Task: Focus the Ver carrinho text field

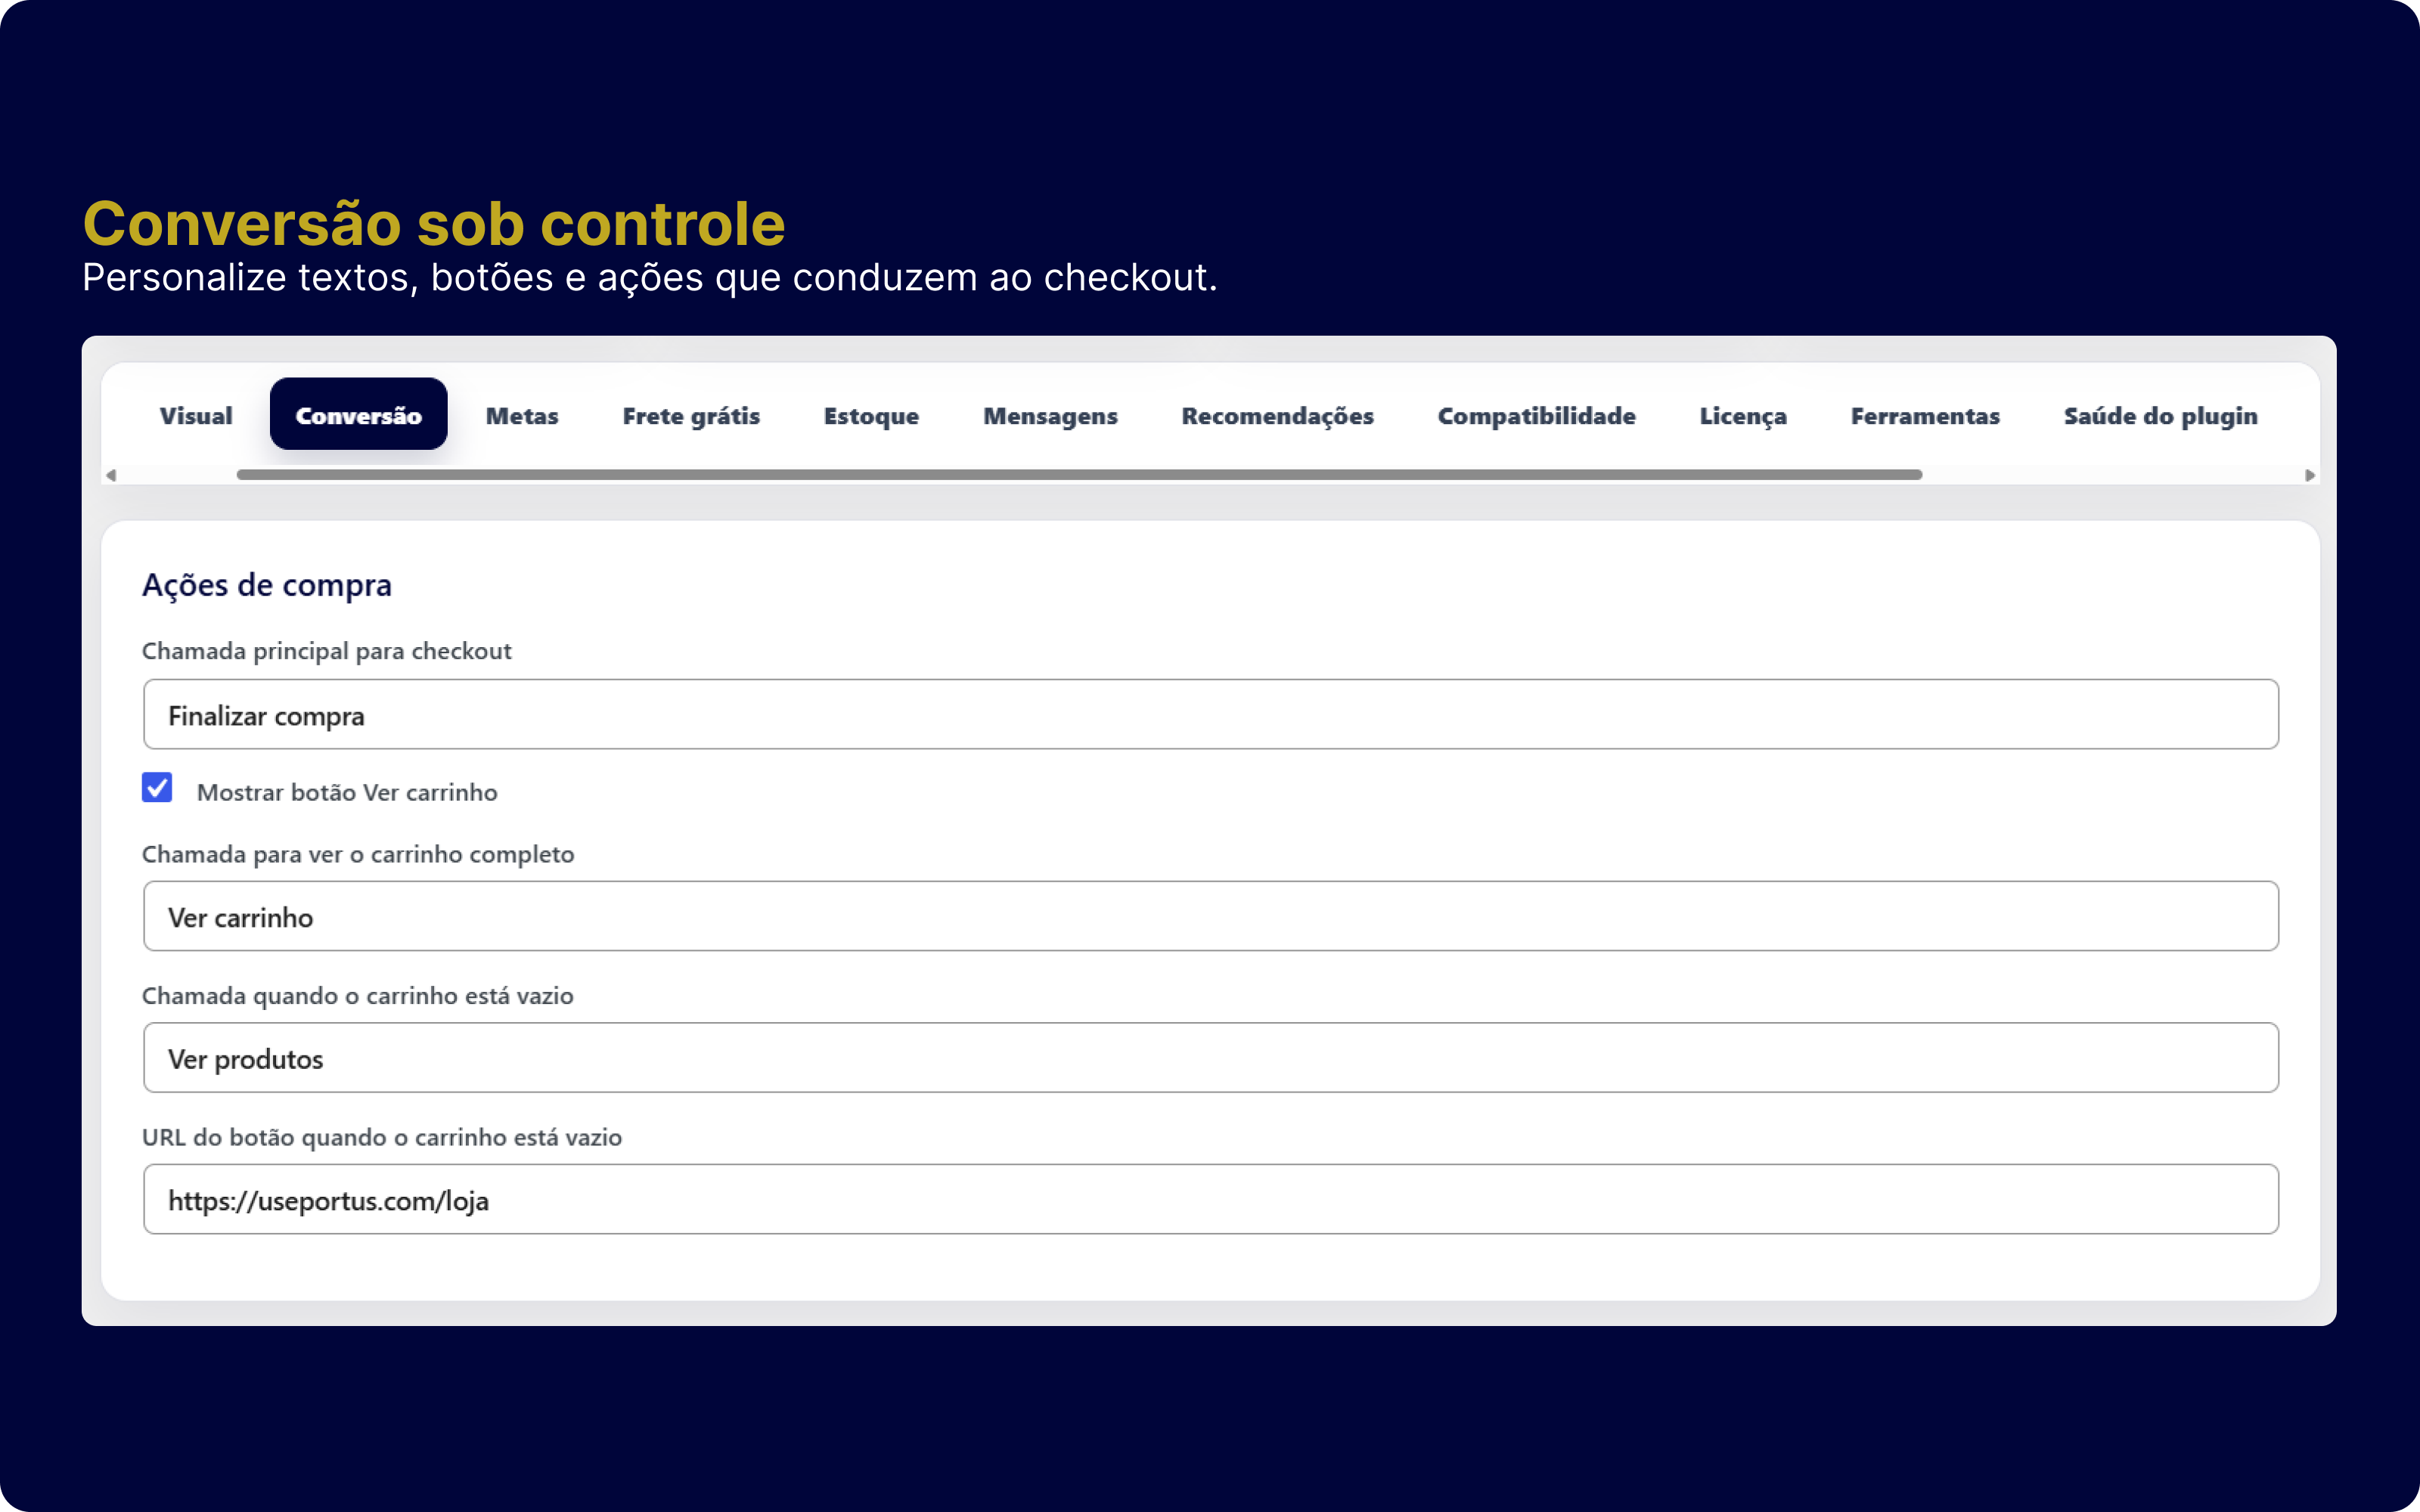Action: point(1210,916)
